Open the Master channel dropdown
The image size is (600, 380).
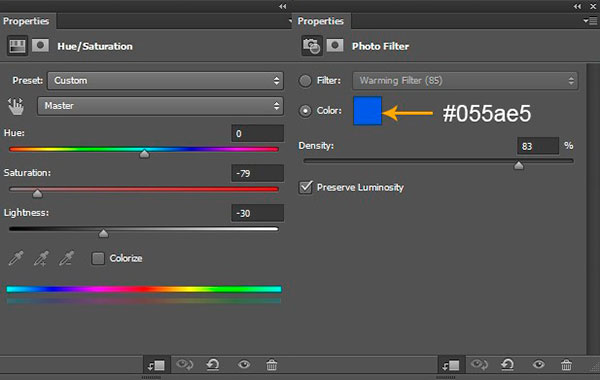pyautogui.click(x=160, y=106)
